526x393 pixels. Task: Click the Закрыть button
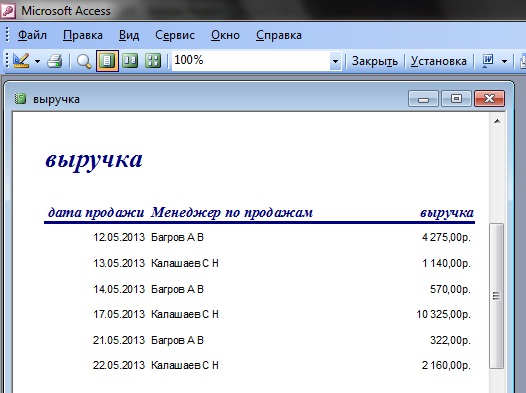tap(374, 61)
